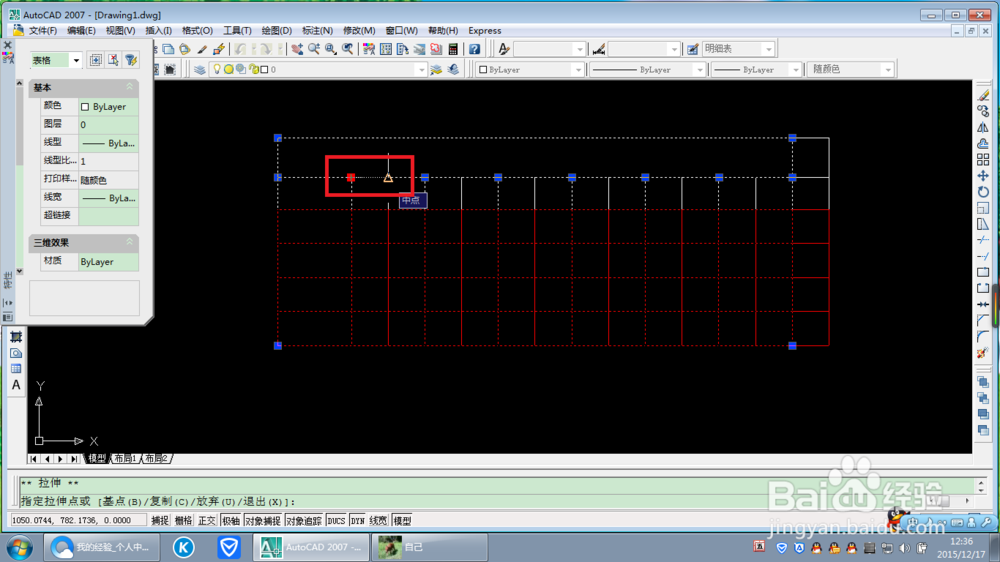
Task: Switch to the 布局2 layout tab
Action: 156,459
